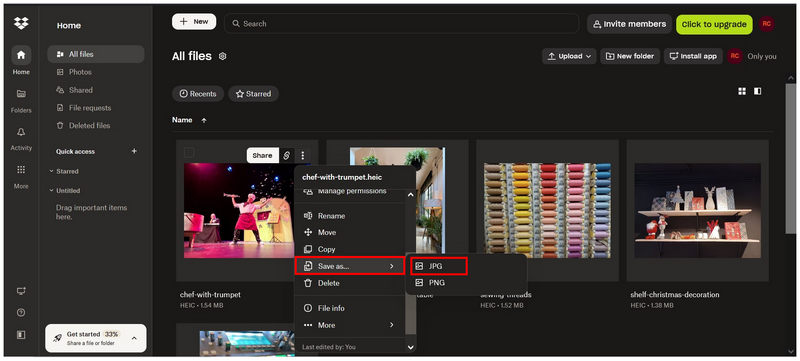The height and width of the screenshot is (361, 800).
Task: Click the Dropbox logo icon
Action: [x=21, y=23]
